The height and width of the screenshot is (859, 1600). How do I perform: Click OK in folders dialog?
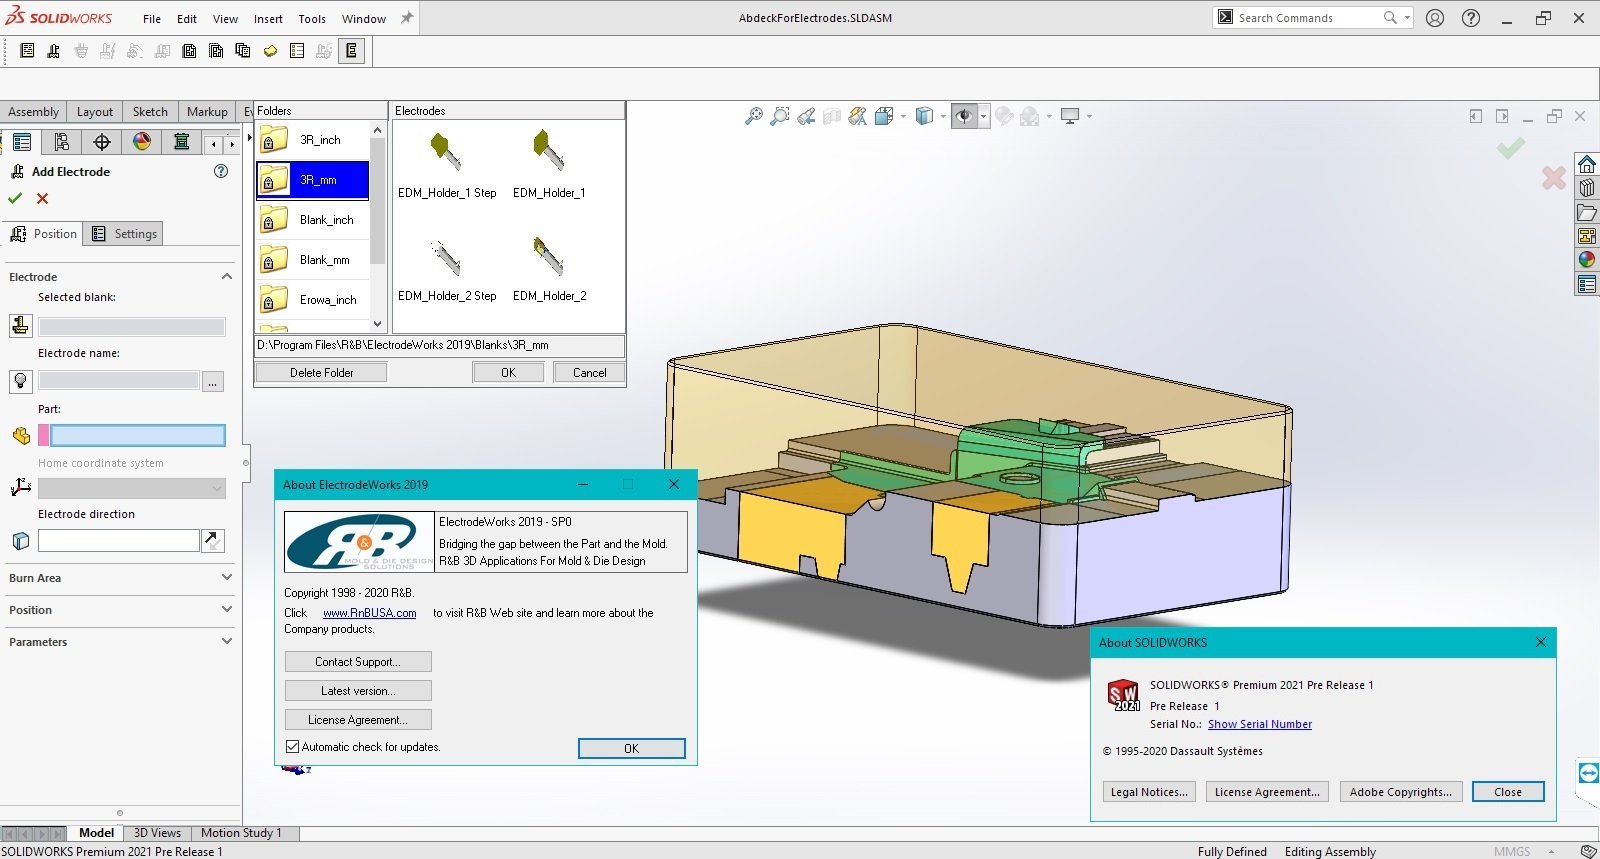tap(508, 373)
